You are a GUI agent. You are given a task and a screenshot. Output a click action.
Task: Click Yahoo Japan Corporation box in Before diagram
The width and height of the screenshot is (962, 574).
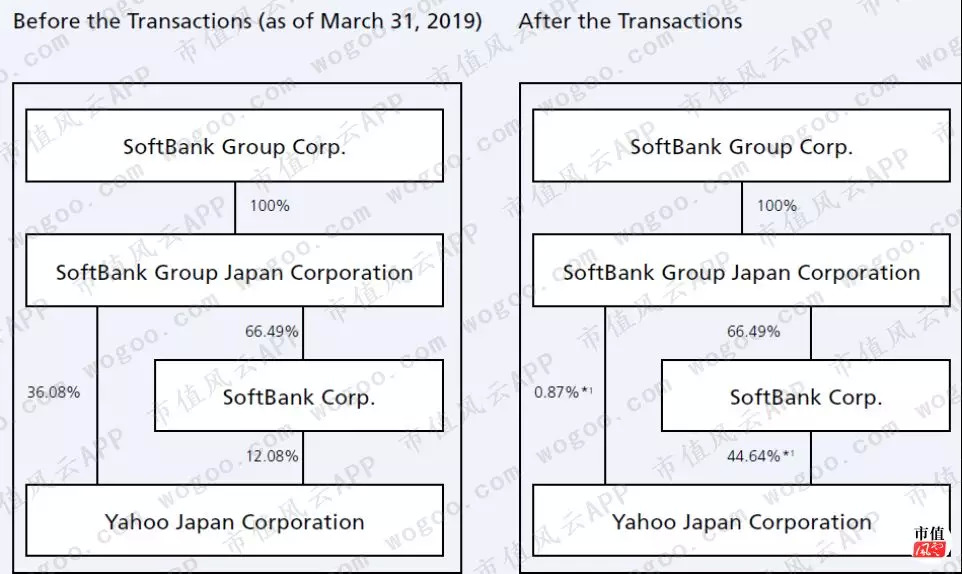[234, 521]
